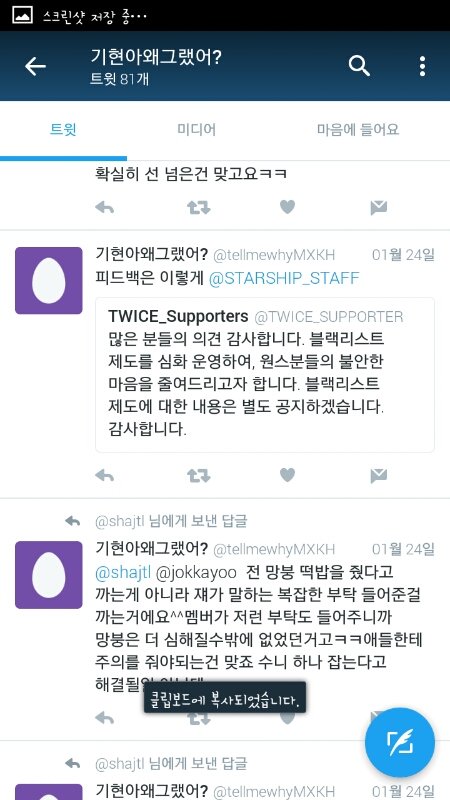The width and height of the screenshot is (450, 800).
Task: Switch to the 마음에 들어요 tab
Action: click(358, 130)
